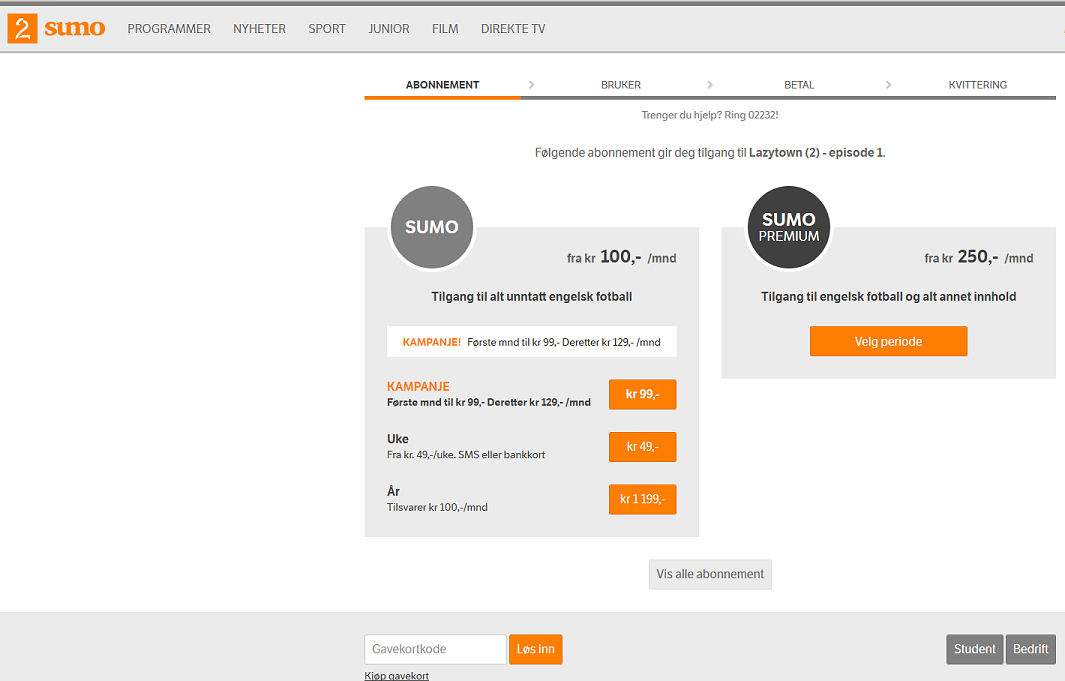Click the 'fra kr 250,- /mnd' price

979,257
